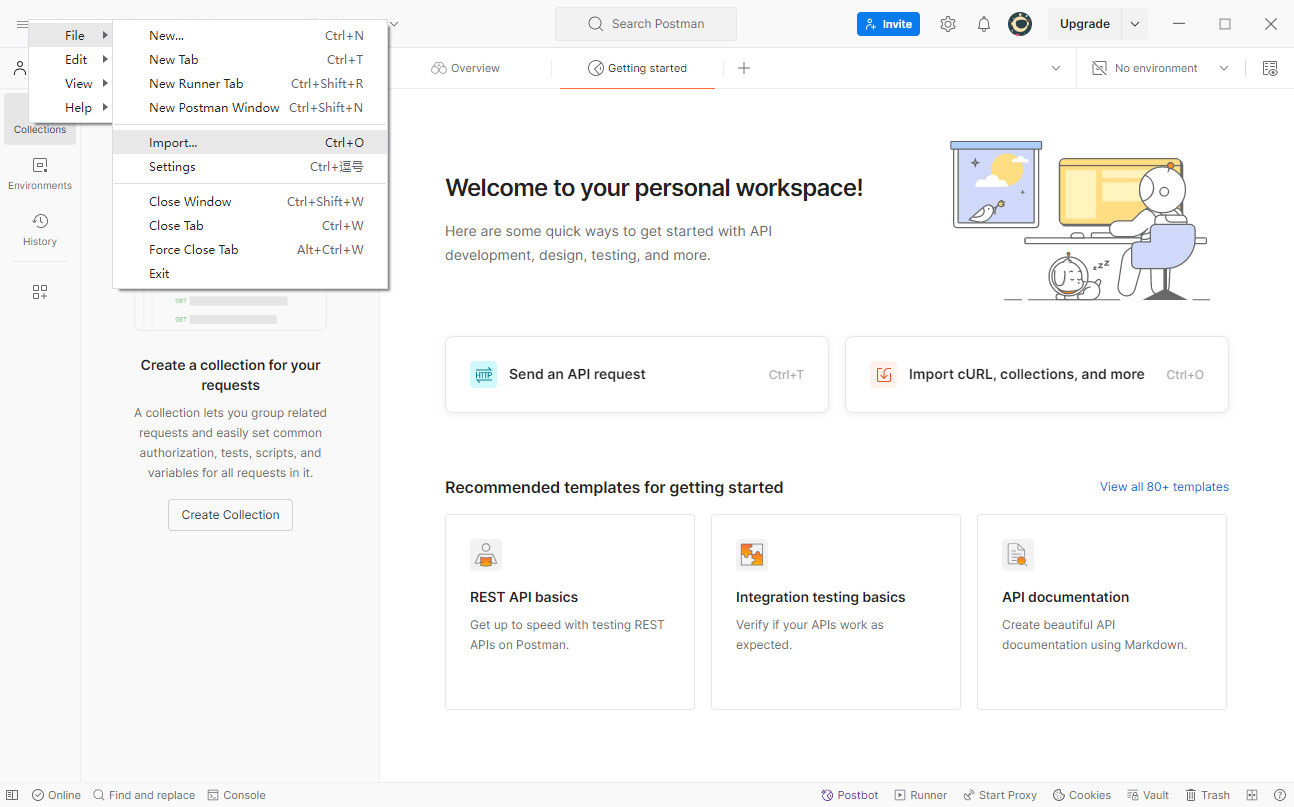1294x807 pixels.
Task: Open the View all 80+ templates link
Action: pyautogui.click(x=1164, y=487)
